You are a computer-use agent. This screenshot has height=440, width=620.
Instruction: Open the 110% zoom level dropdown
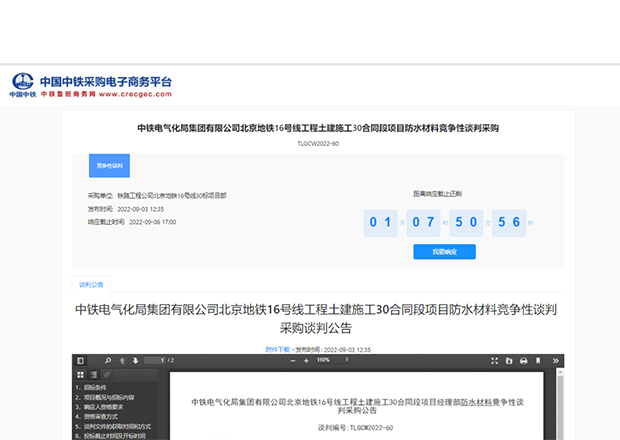(332, 360)
